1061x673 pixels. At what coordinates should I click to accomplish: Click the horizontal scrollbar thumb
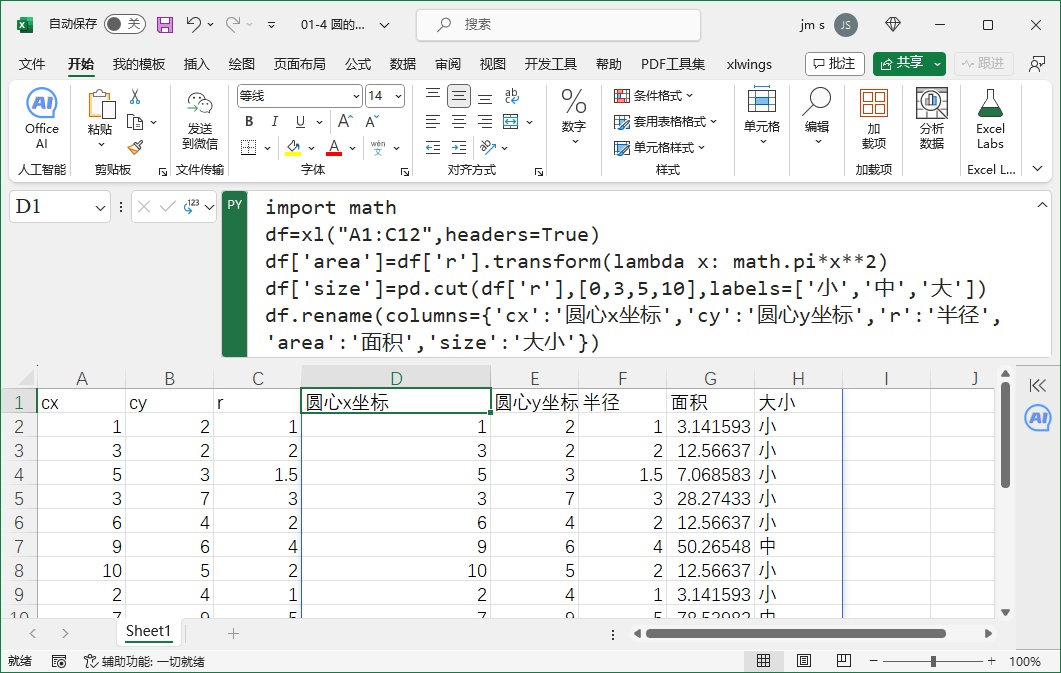point(796,634)
